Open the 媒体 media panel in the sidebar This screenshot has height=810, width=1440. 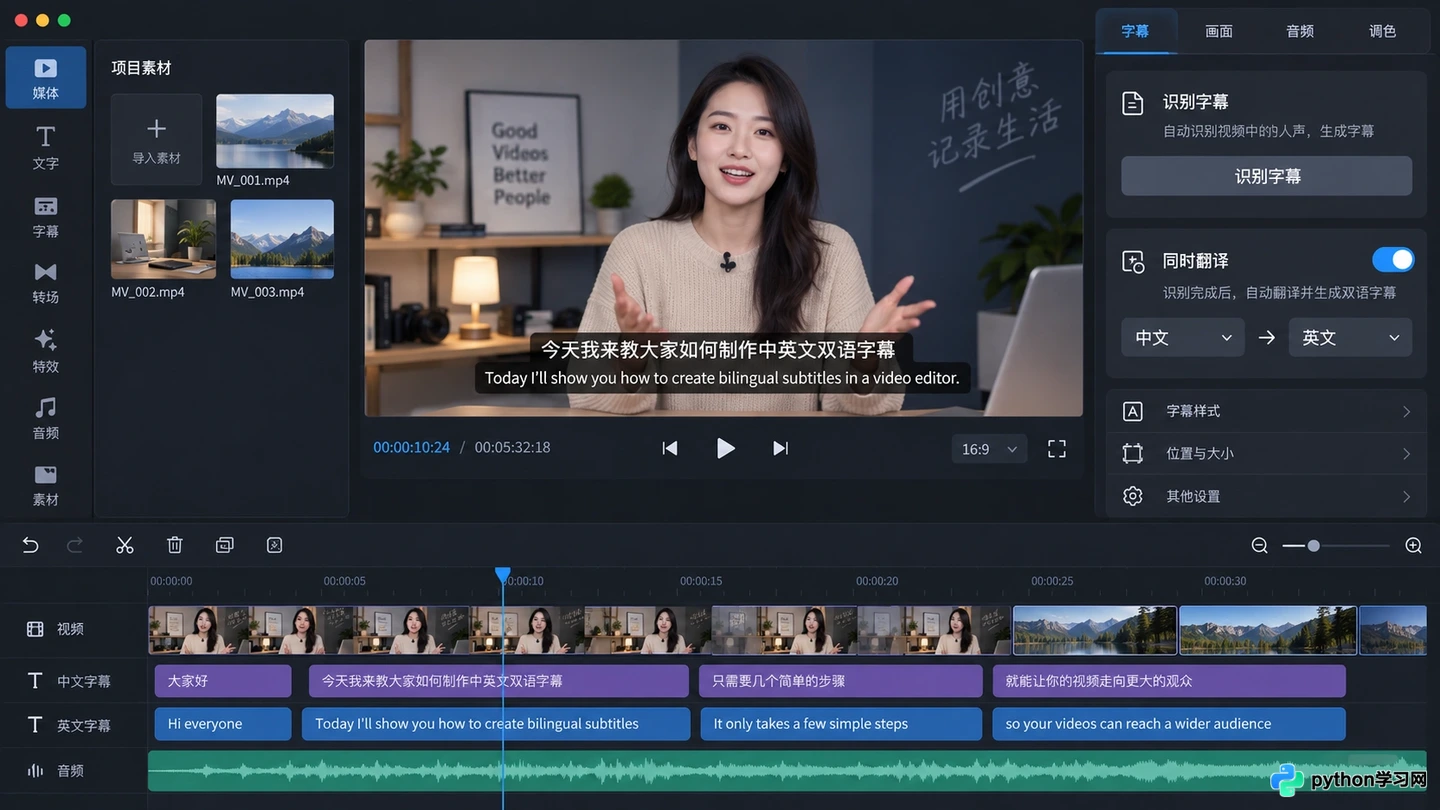46,77
